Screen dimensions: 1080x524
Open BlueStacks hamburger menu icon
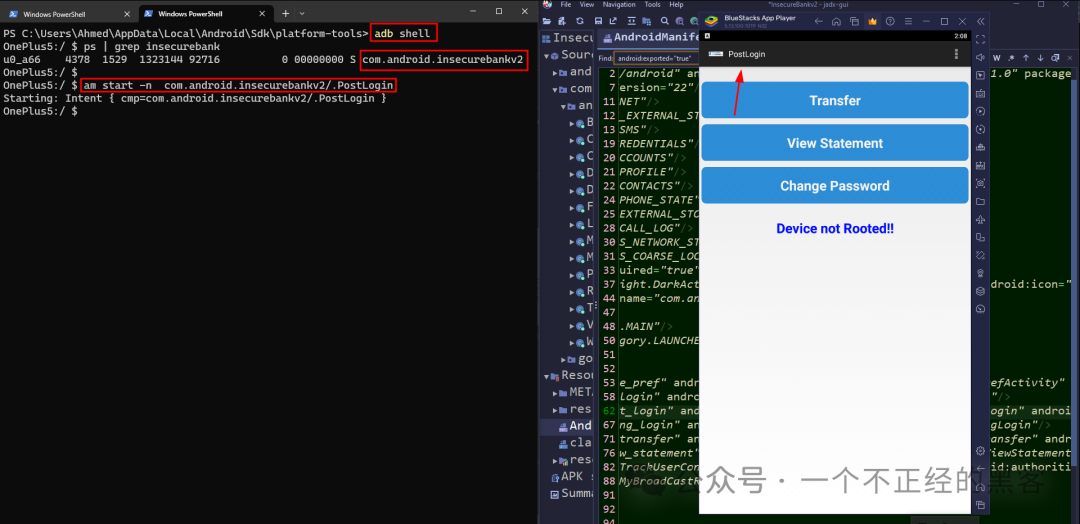908,21
